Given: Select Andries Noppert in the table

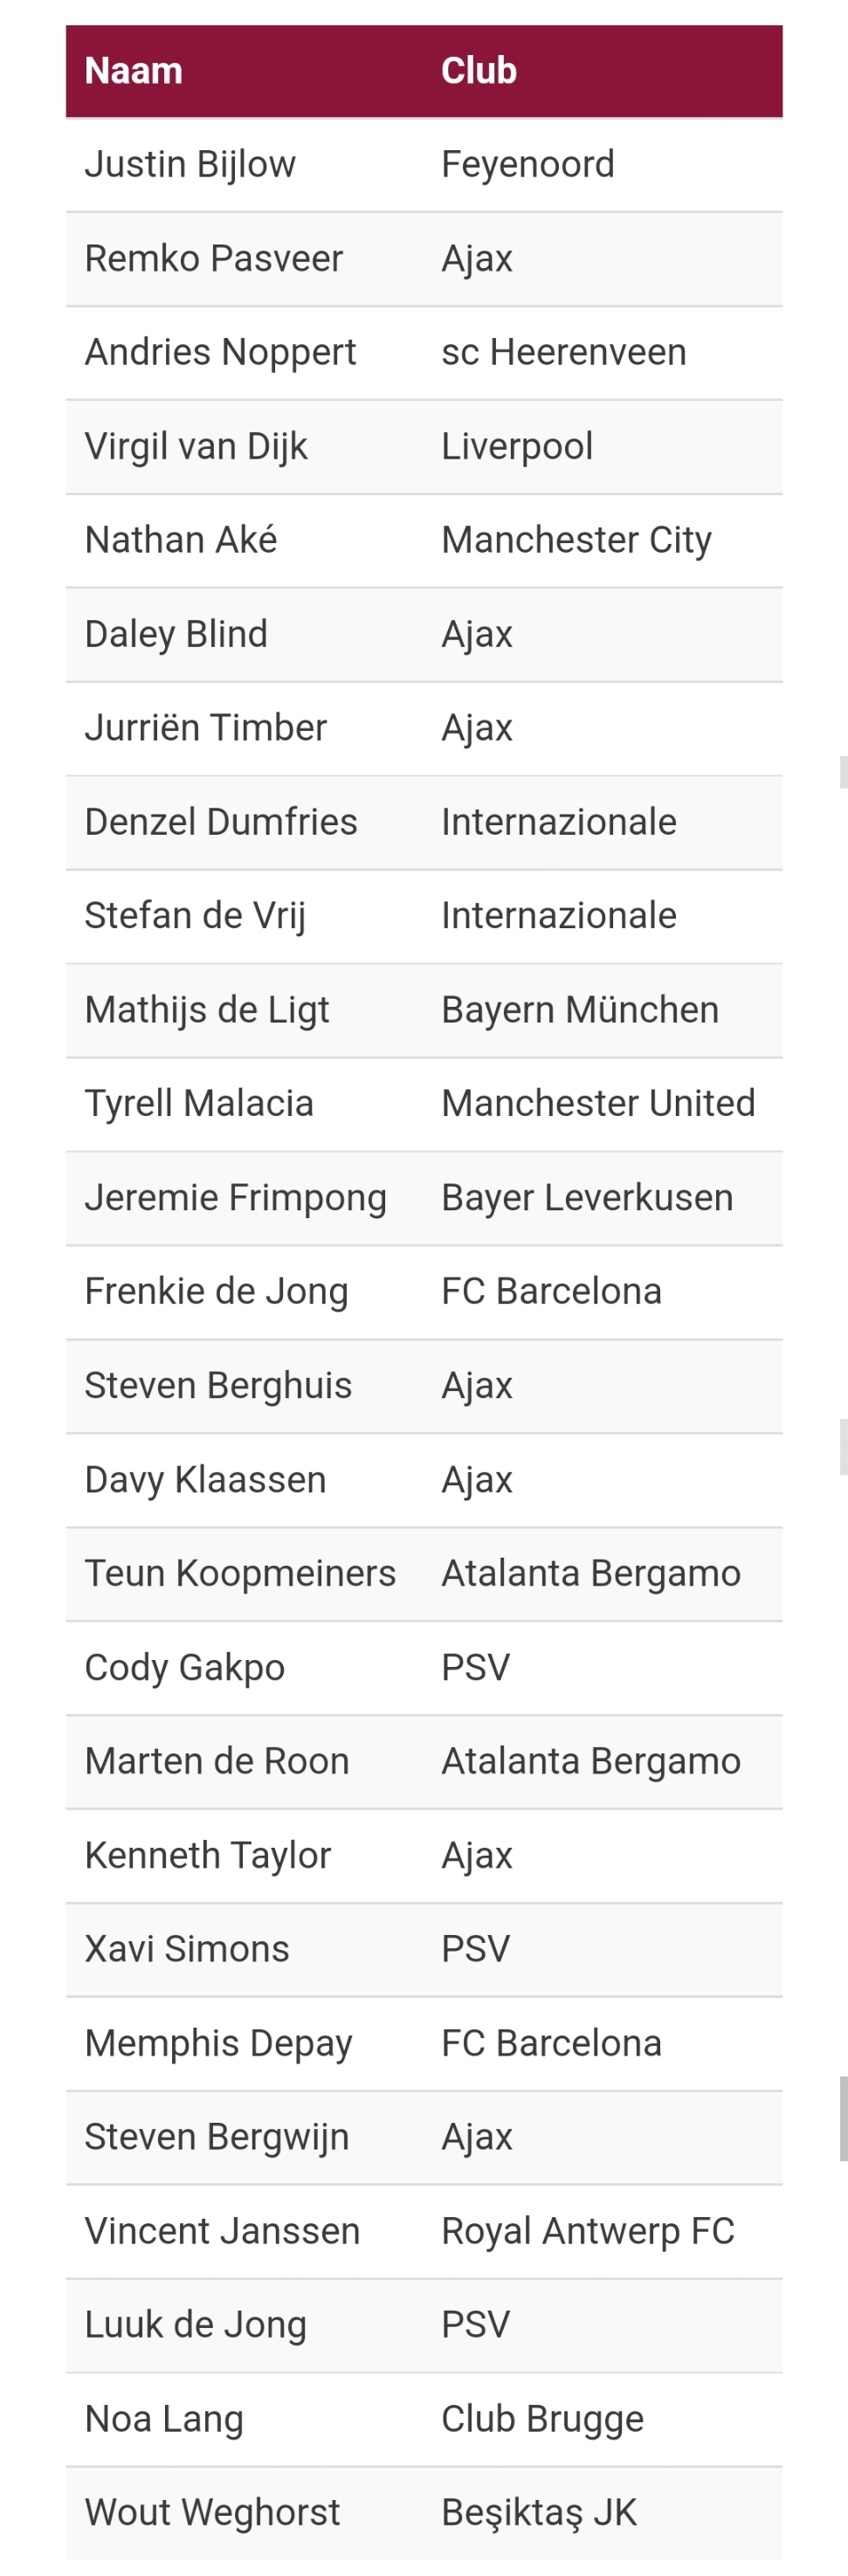Looking at the screenshot, I should (220, 353).
